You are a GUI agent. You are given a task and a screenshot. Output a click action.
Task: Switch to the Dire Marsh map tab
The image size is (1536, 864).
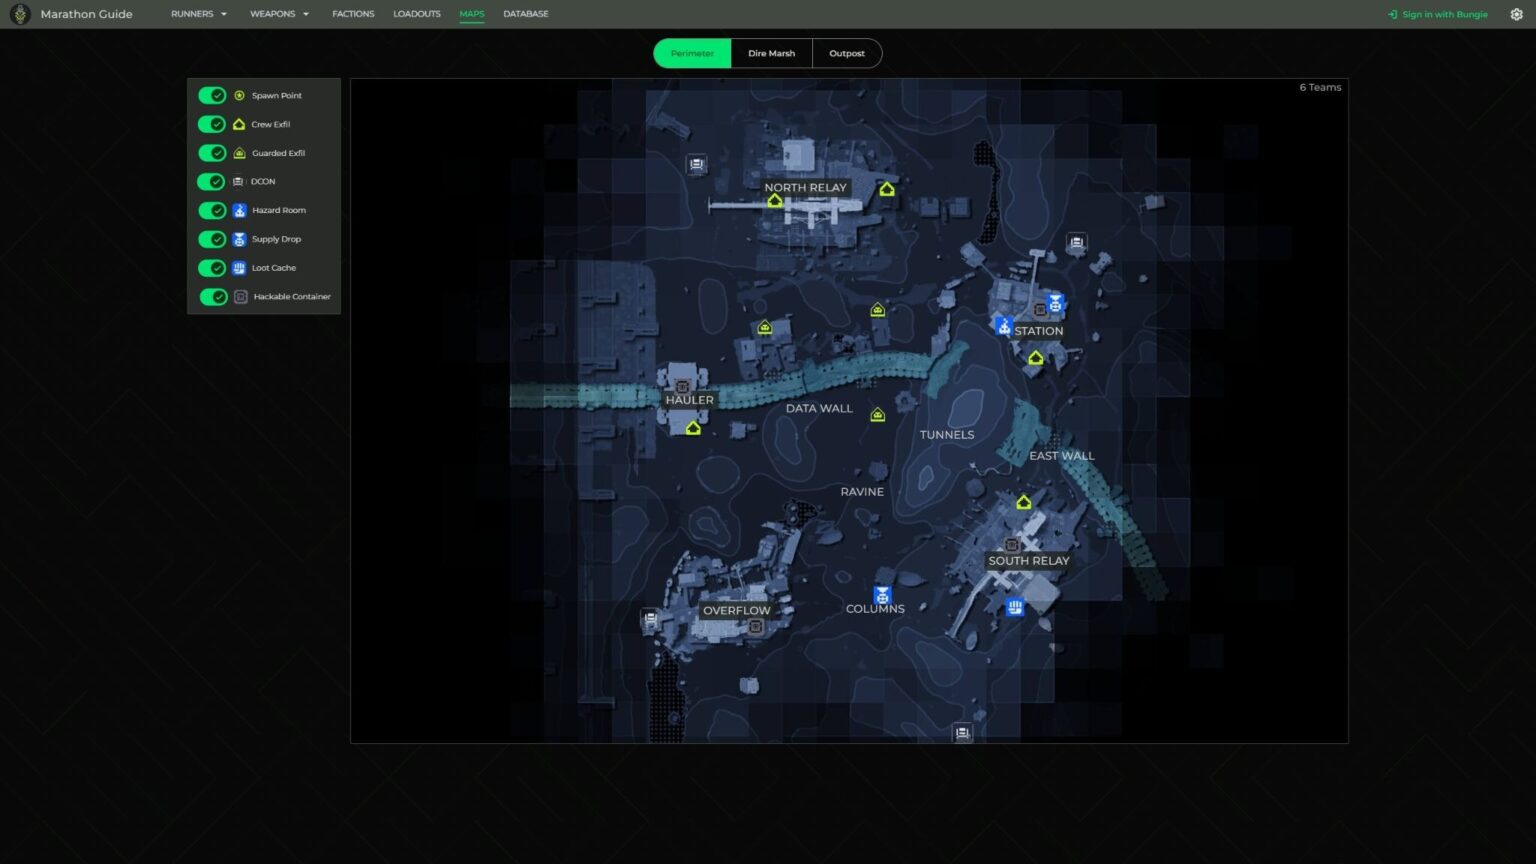coord(772,53)
